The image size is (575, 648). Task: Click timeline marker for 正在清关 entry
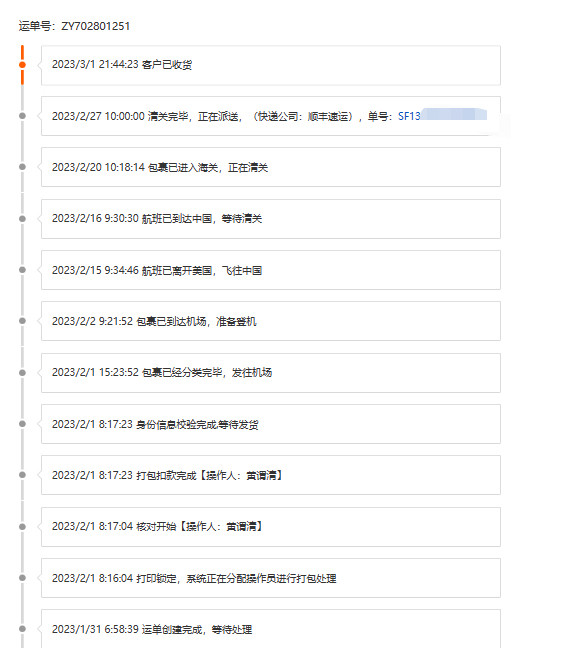point(22,167)
